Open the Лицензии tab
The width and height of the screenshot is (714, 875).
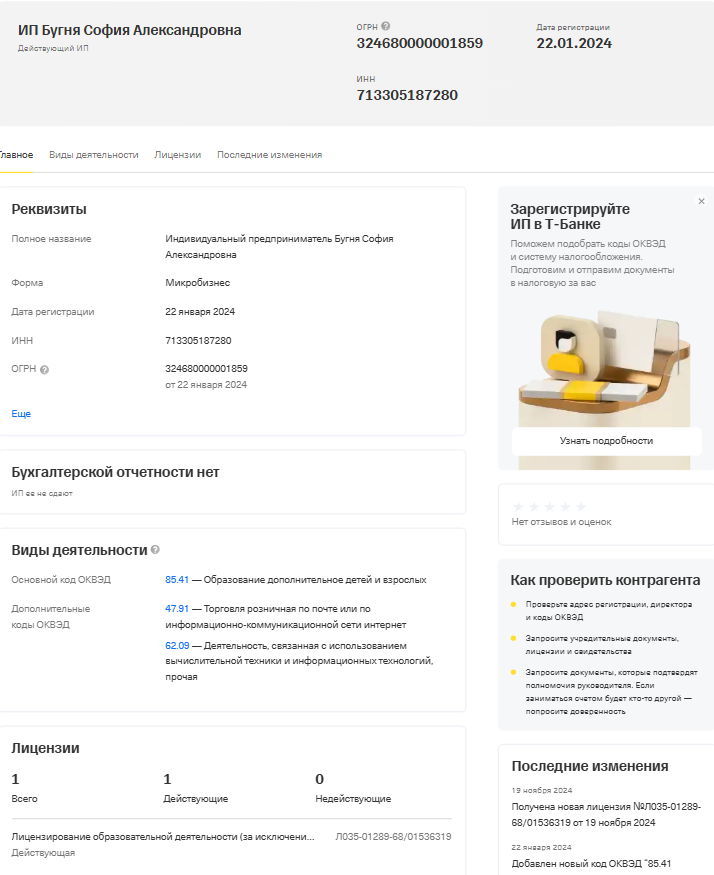pos(177,155)
